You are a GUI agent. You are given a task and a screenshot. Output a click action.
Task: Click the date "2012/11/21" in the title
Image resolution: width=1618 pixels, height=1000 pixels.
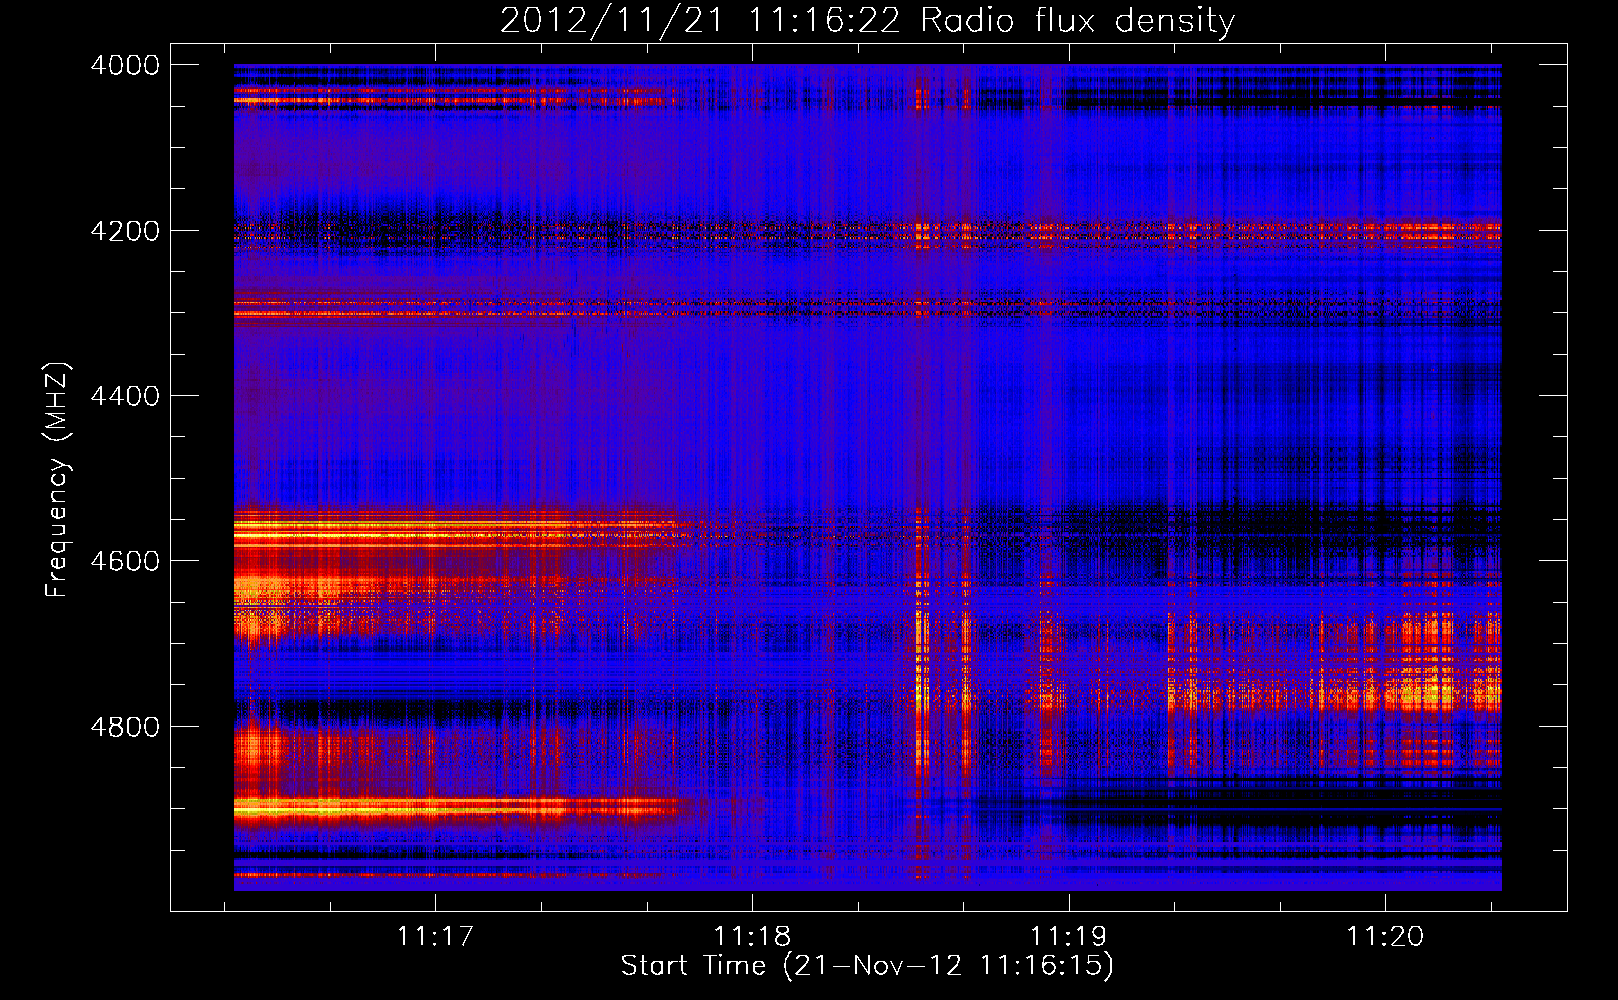[x=611, y=20]
